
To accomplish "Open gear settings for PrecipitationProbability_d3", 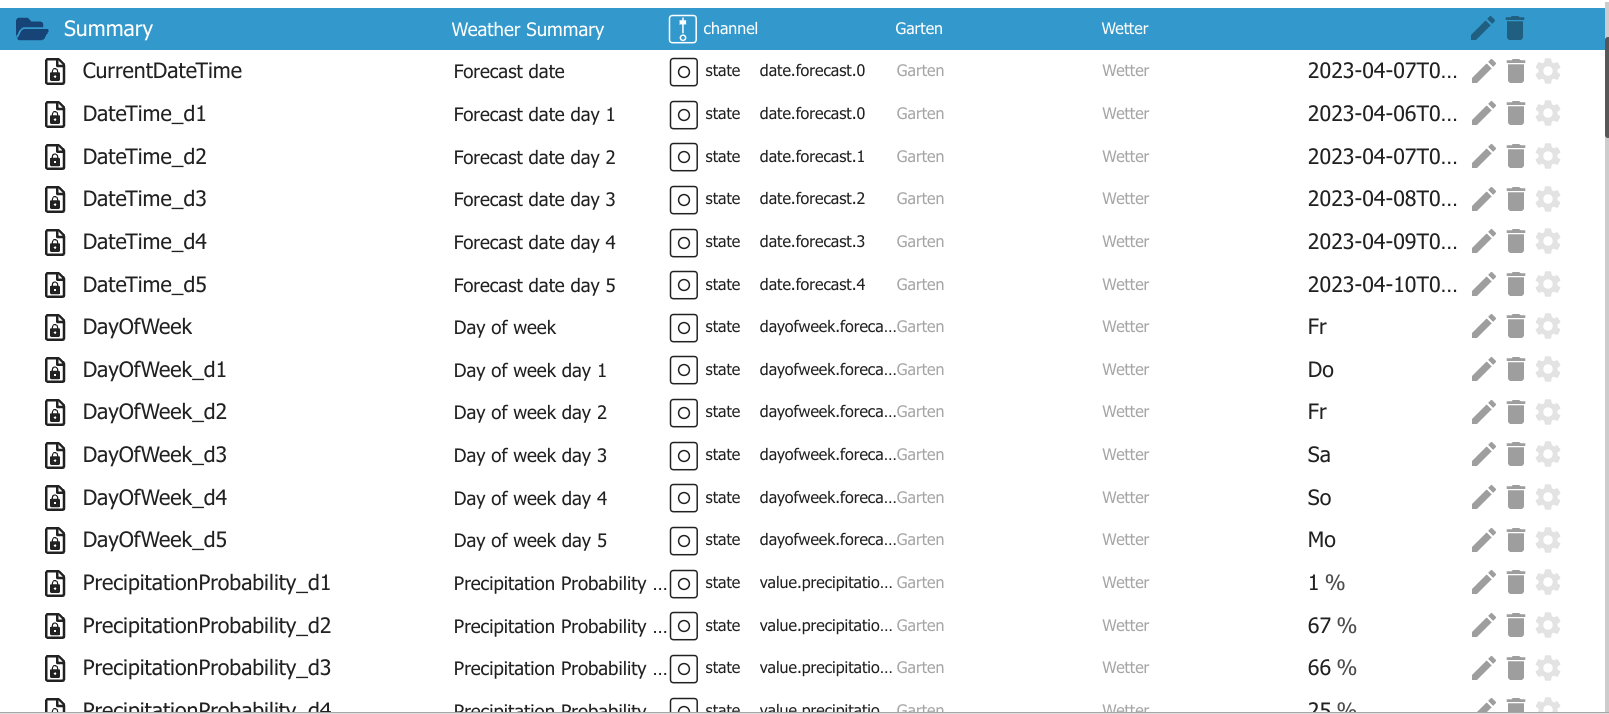I will (x=1548, y=668).
